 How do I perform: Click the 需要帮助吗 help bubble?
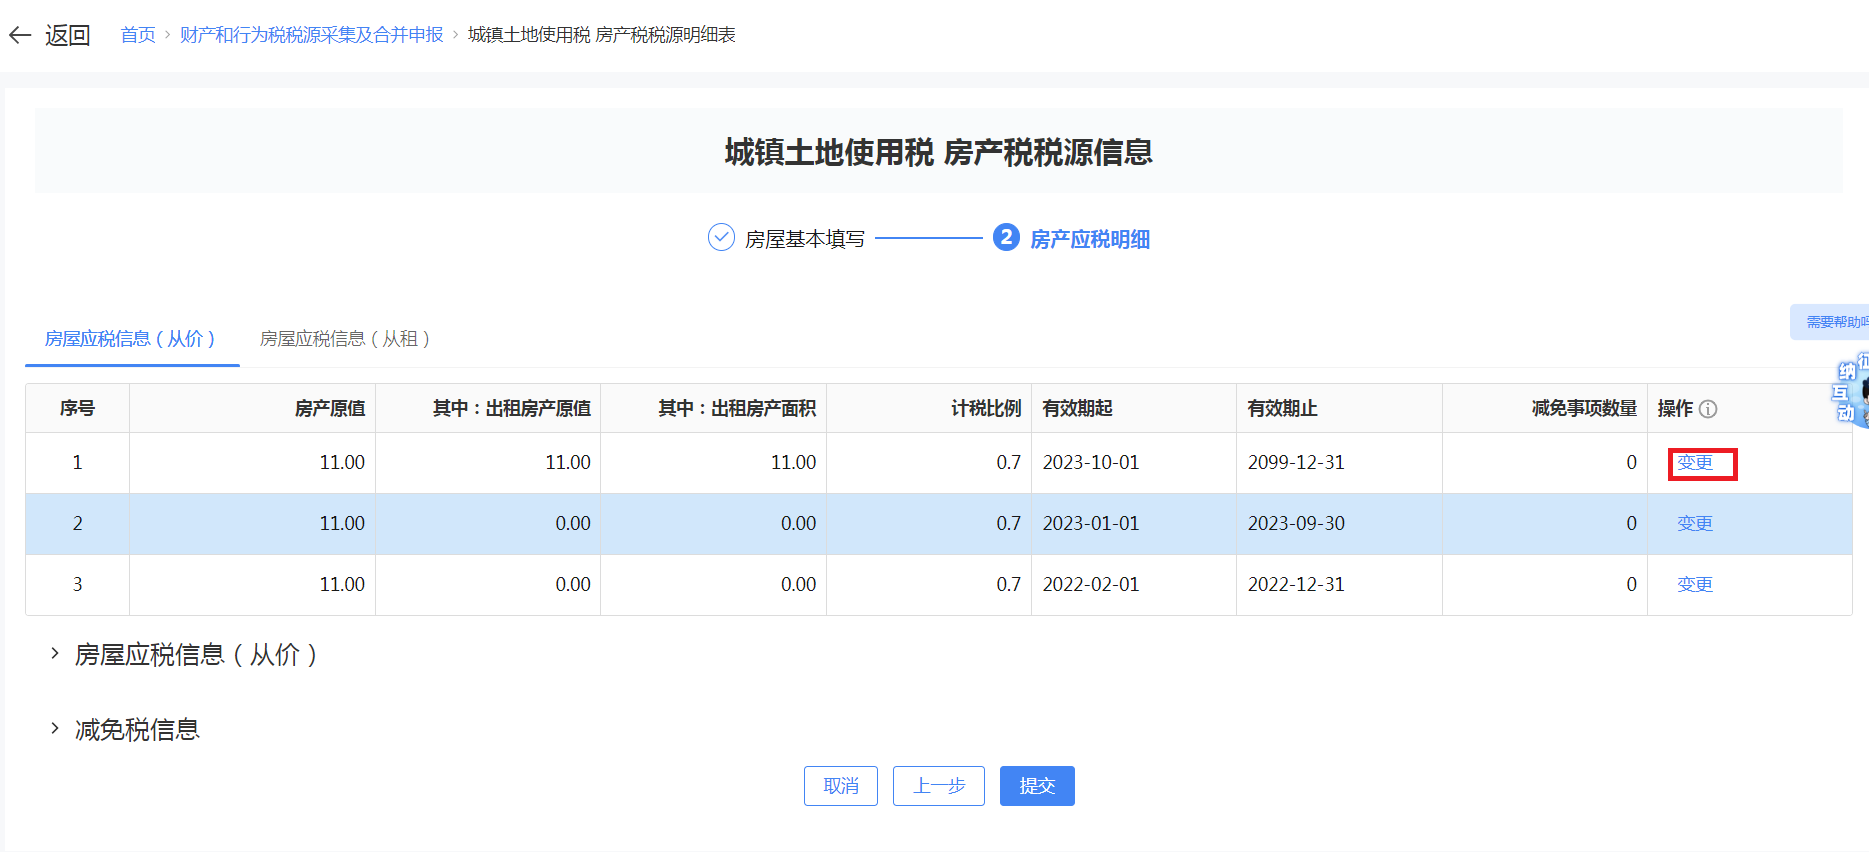(1832, 322)
